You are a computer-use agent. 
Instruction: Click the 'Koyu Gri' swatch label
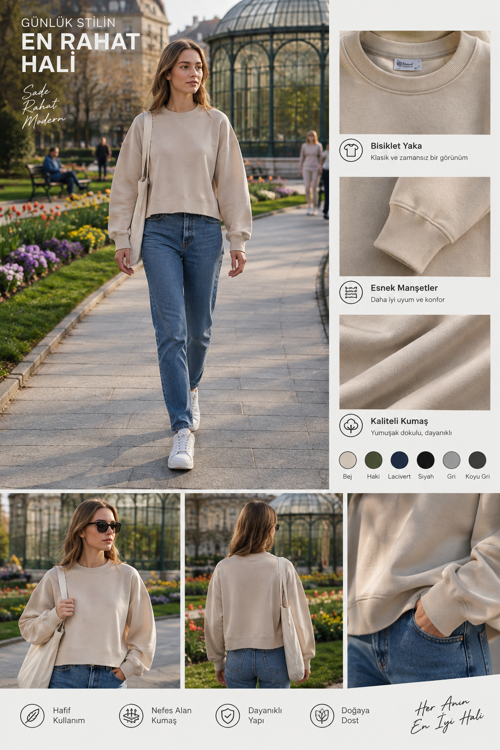click(x=478, y=476)
